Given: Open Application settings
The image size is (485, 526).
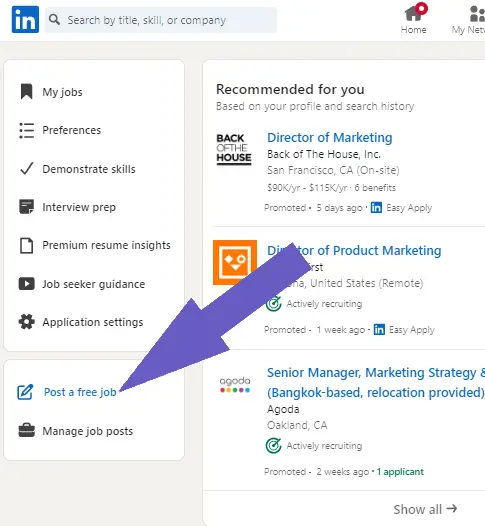Looking at the screenshot, I should coord(93,322).
